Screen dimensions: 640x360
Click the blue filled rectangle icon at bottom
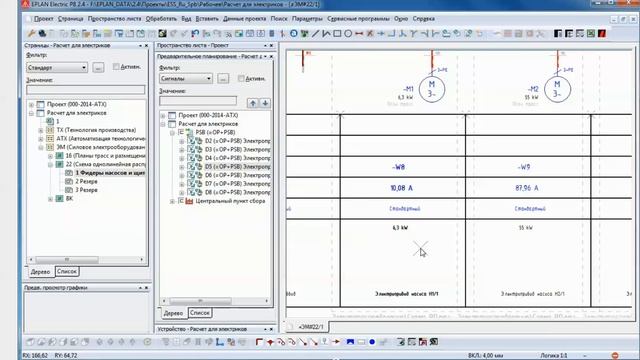[x=350, y=342]
